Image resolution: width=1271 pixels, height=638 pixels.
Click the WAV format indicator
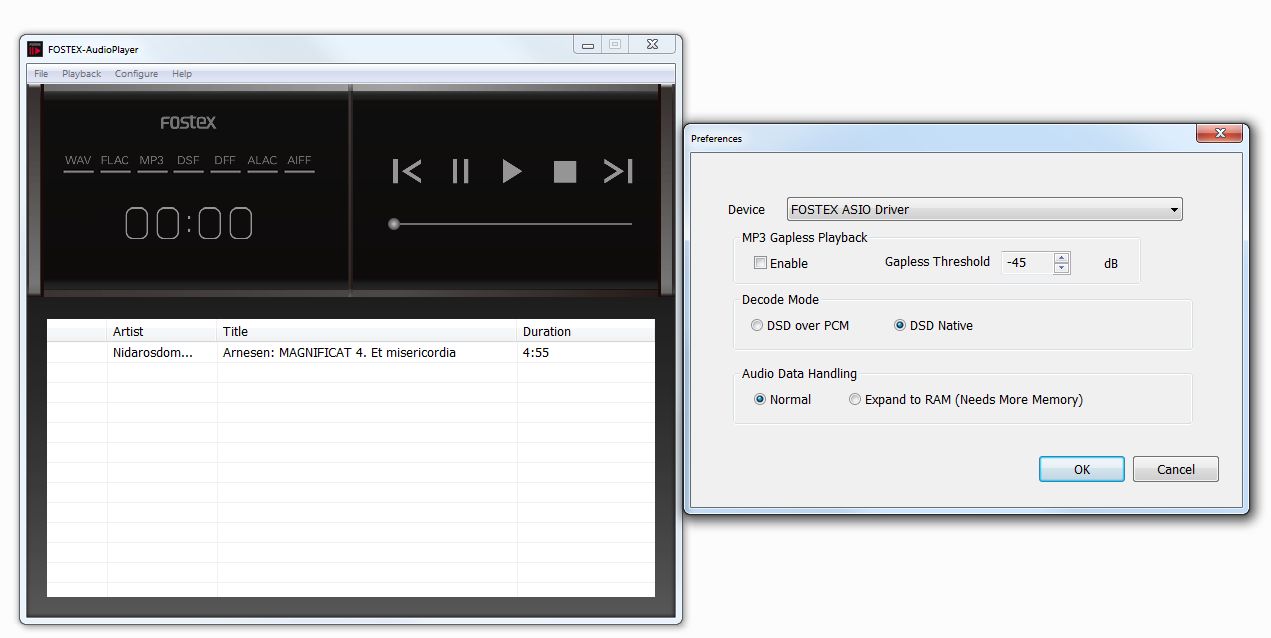pyautogui.click(x=78, y=161)
